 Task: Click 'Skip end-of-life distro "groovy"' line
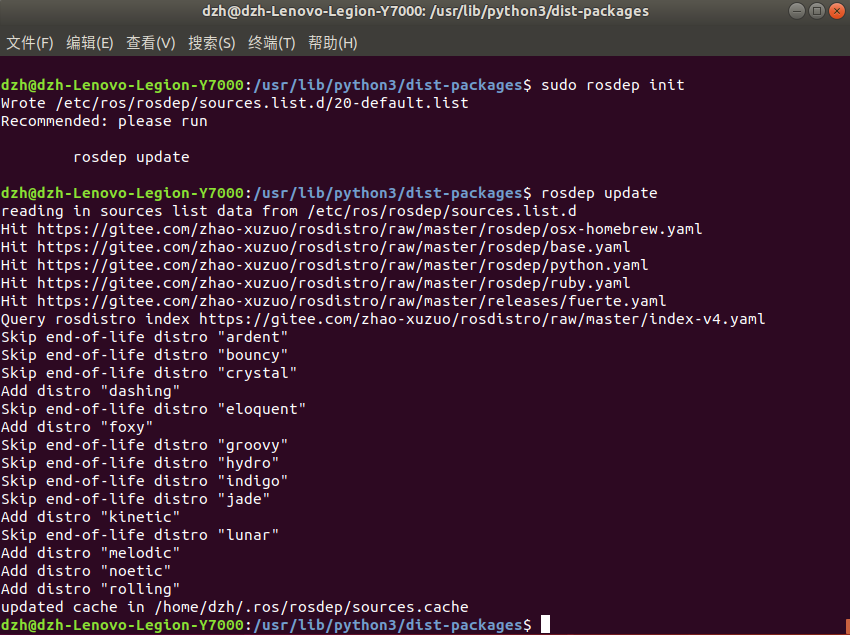[x=145, y=445]
